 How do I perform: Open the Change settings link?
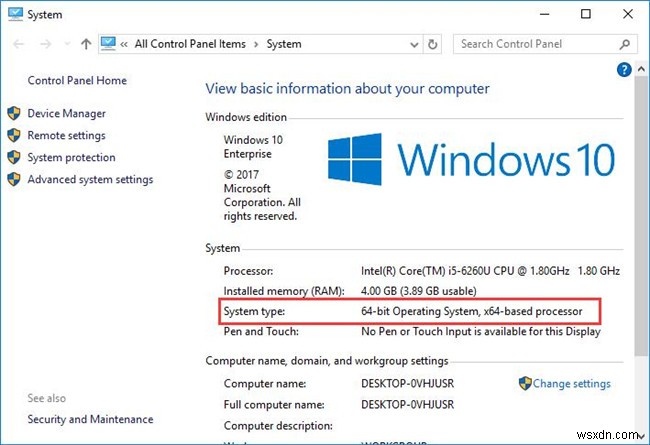click(571, 383)
